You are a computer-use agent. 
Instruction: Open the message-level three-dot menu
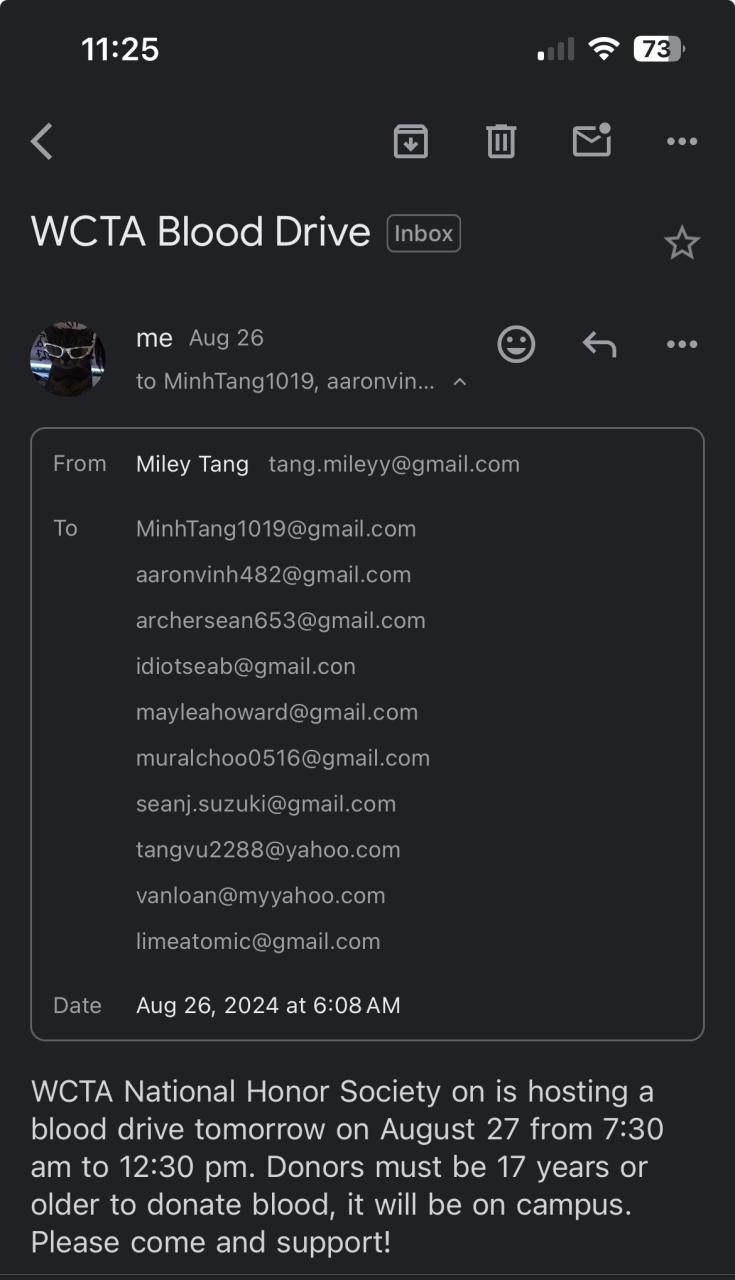click(x=682, y=345)
